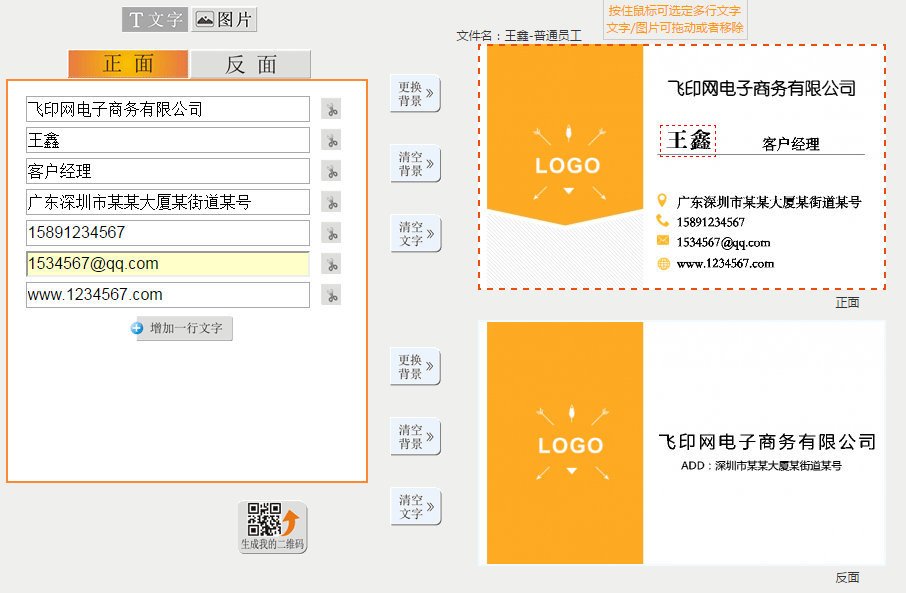Click the highlighted email input field
This screenshot has height=593, width=906.
(x=165, y=264)
